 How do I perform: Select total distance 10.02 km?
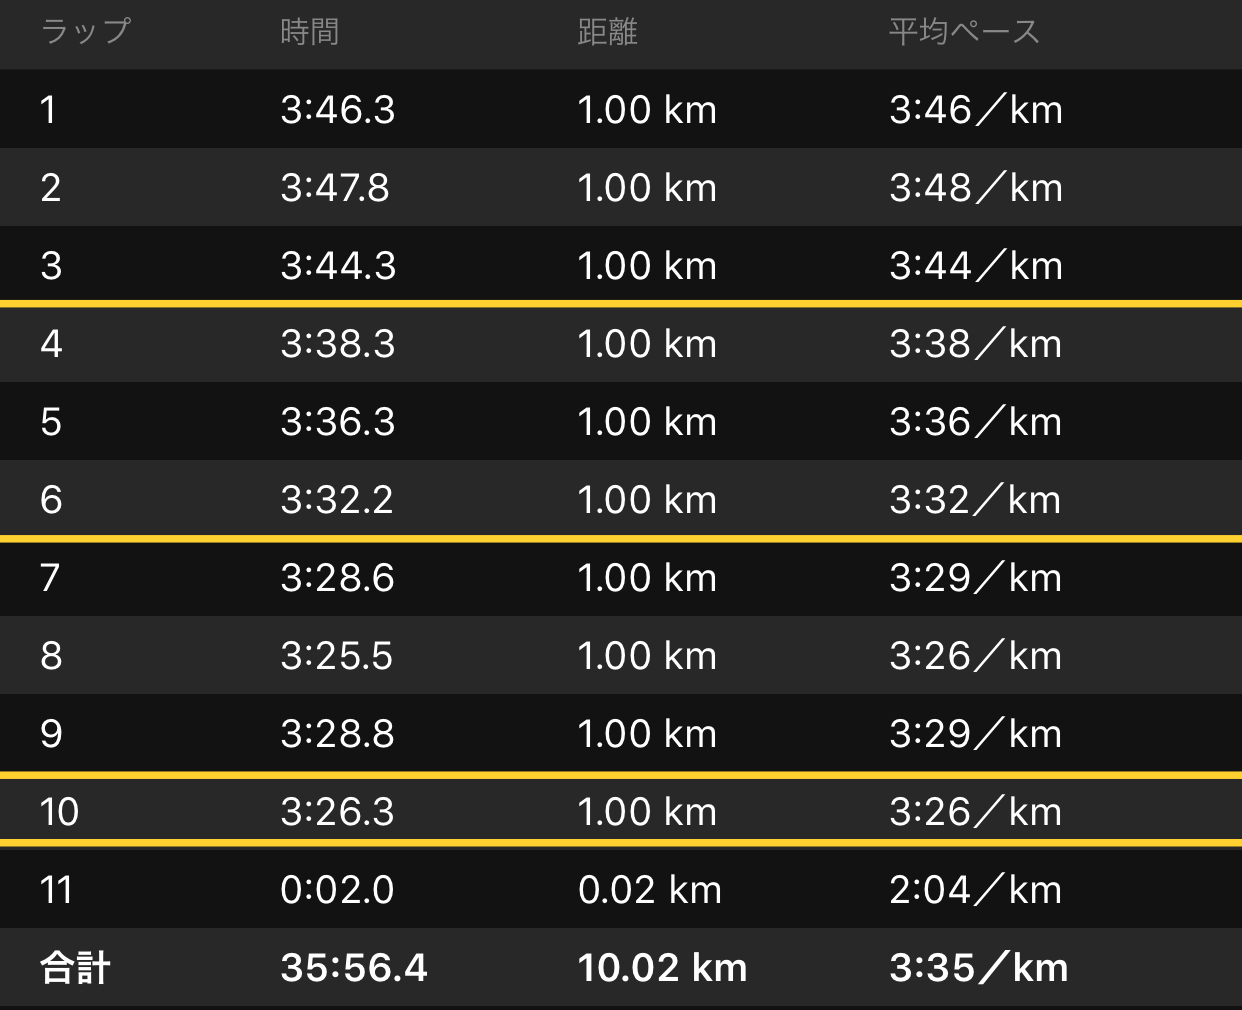662,968
